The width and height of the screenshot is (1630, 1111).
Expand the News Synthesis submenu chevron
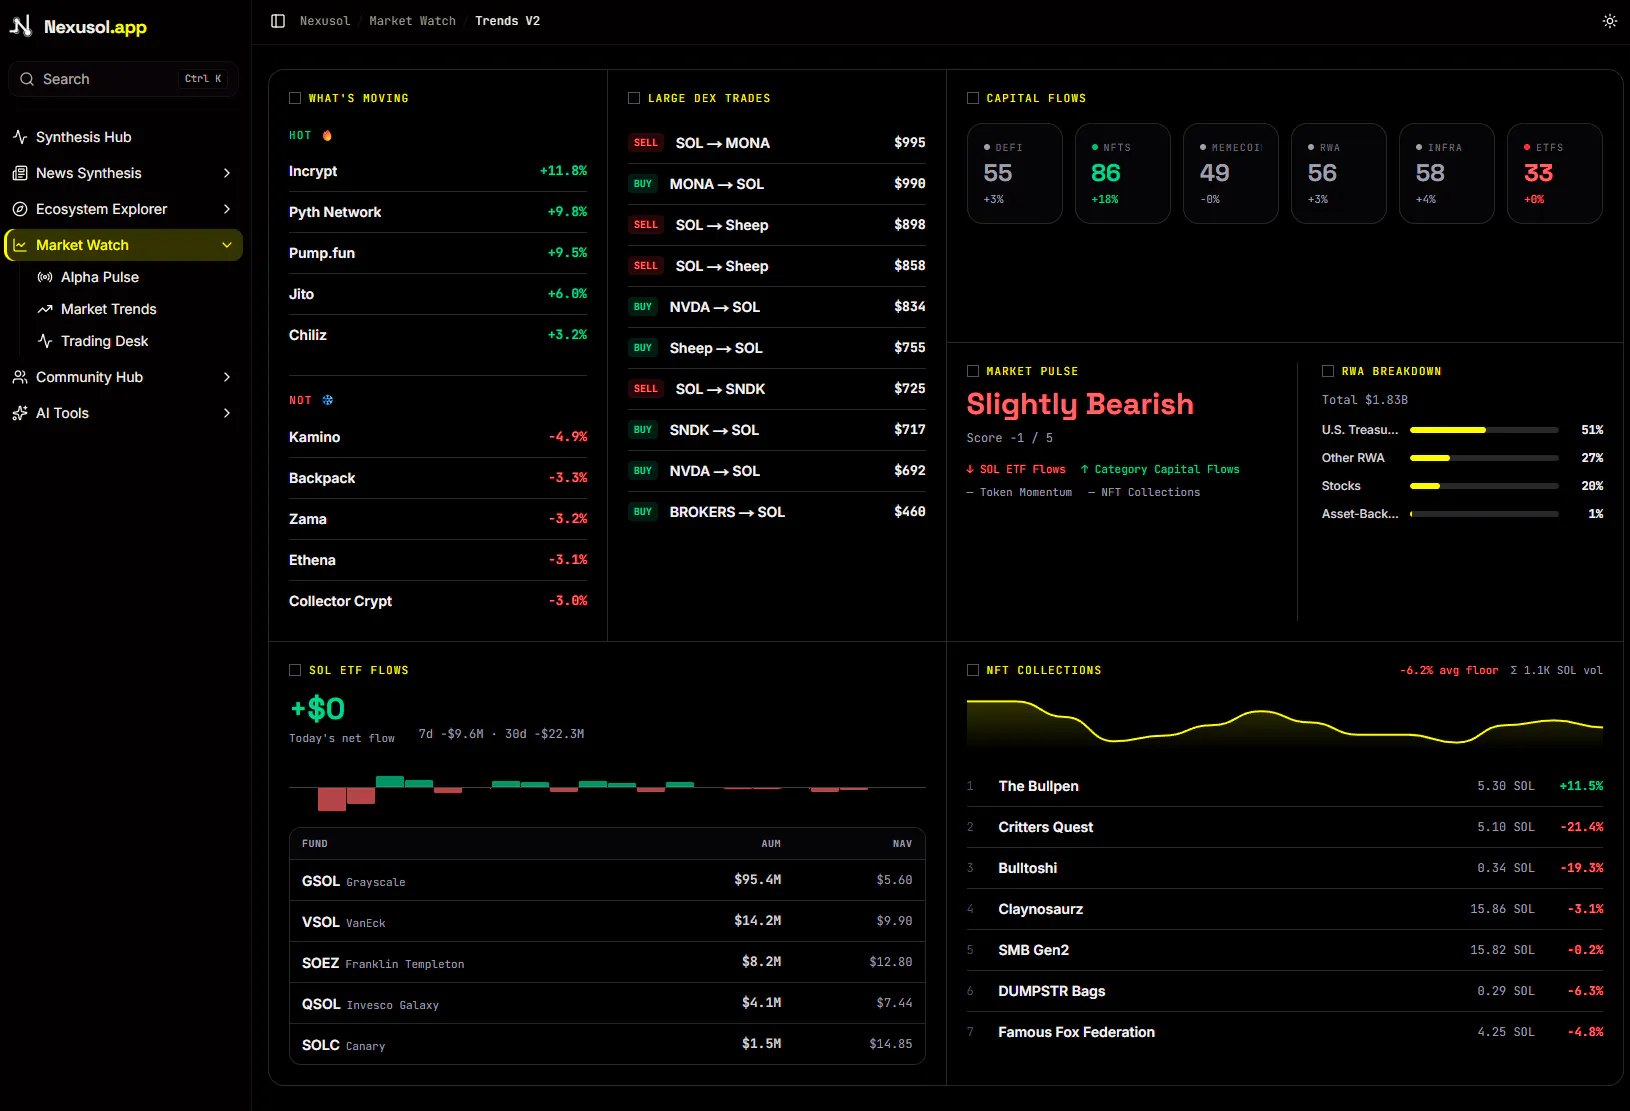(x=227, y=173)
